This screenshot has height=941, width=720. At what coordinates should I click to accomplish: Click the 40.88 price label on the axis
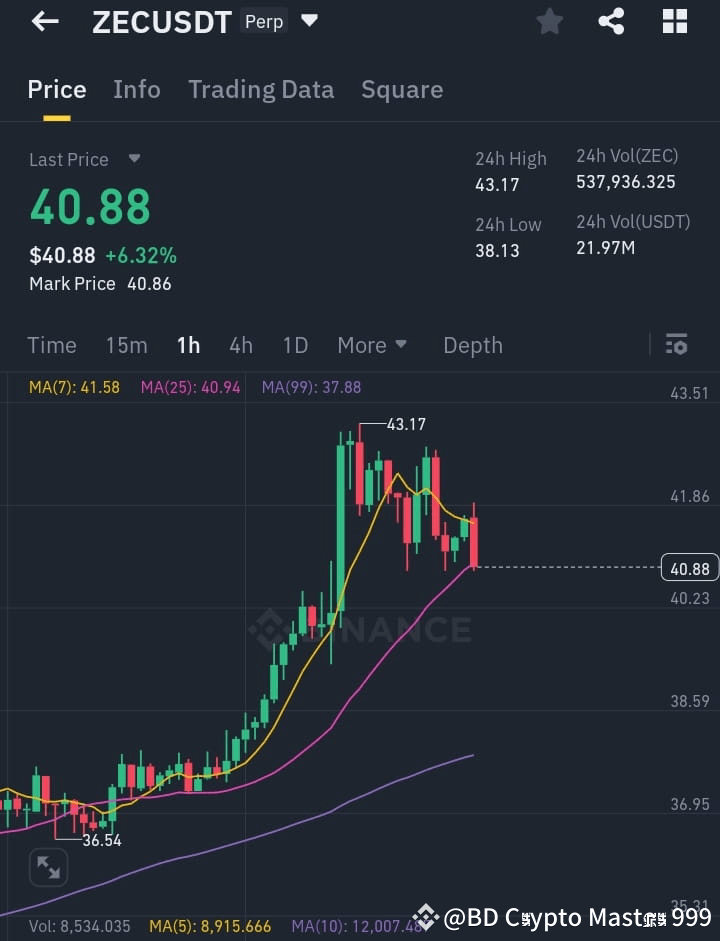pos(688,567)
